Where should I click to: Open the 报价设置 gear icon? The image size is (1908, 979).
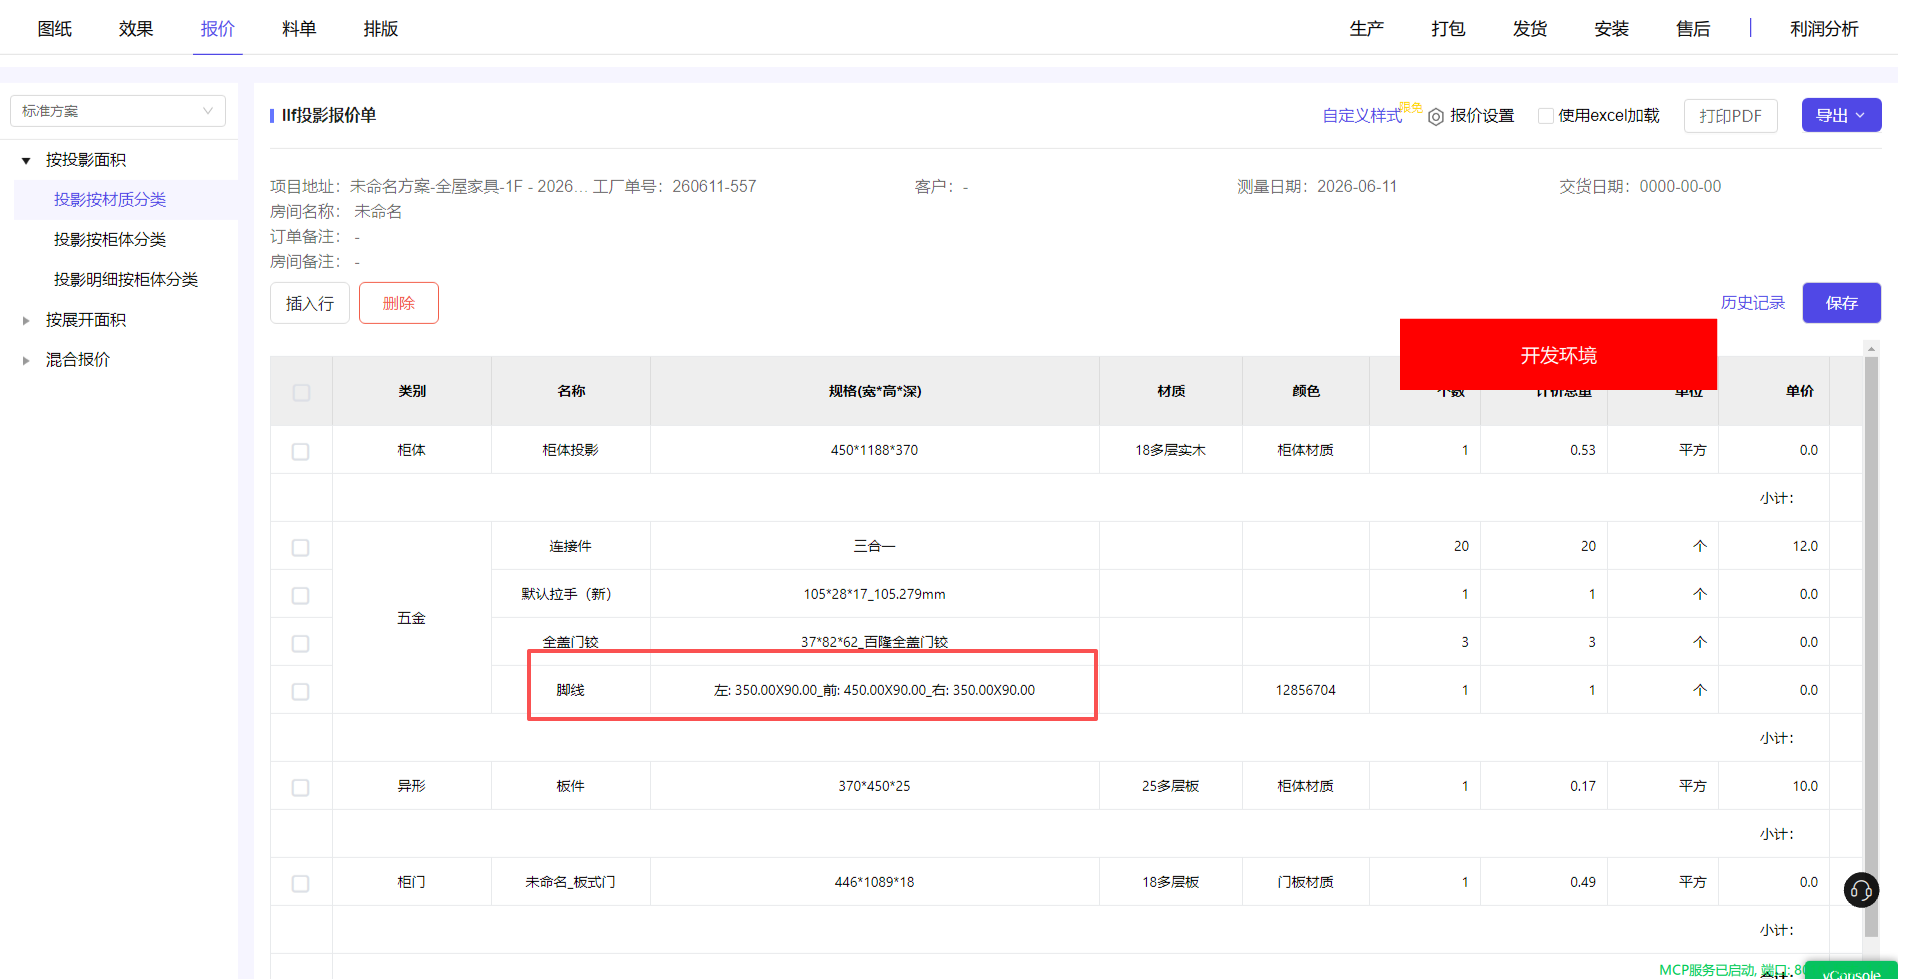click(1436, 117)
